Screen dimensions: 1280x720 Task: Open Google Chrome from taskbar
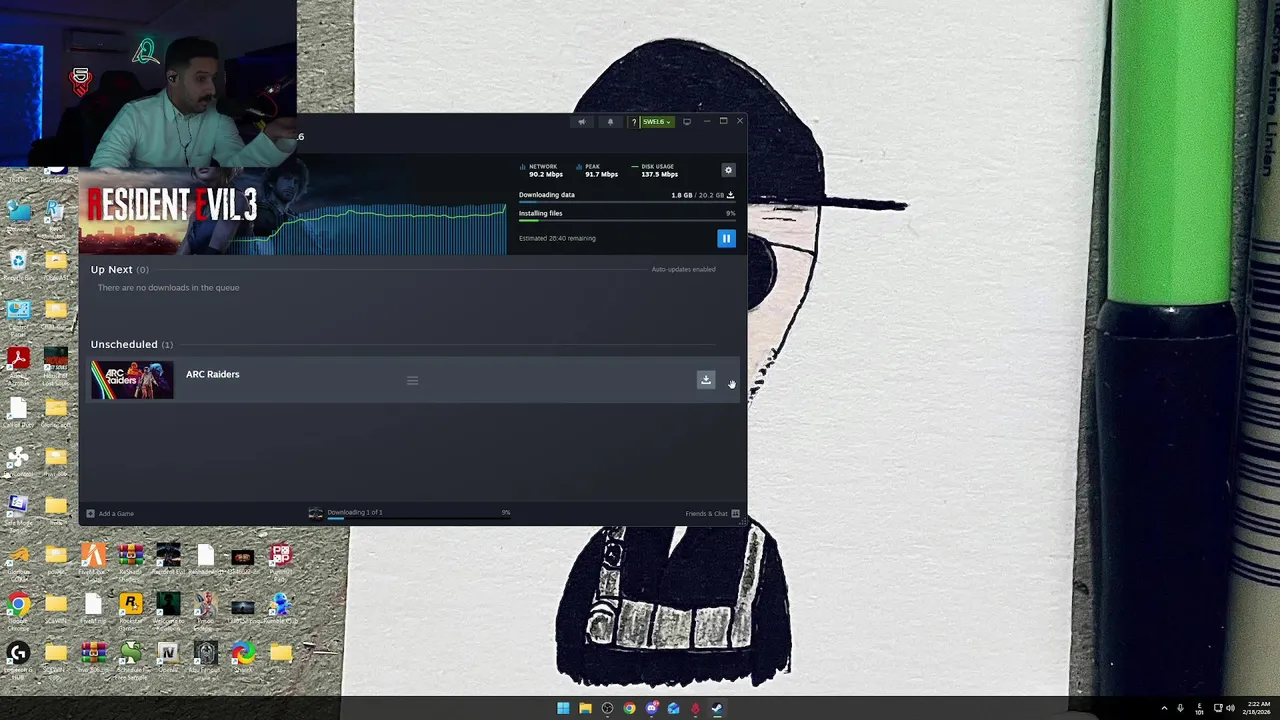[x=629, y=709]
